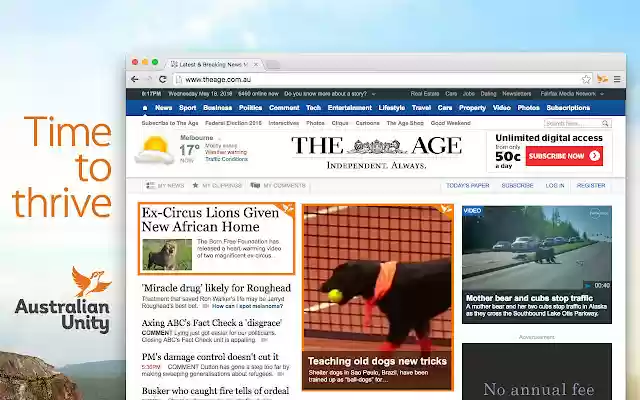Image resolution: width=640 pixels, height=400 pixels.
Task: Click the Traffic Conditions link
Action: tap(227, 159)
